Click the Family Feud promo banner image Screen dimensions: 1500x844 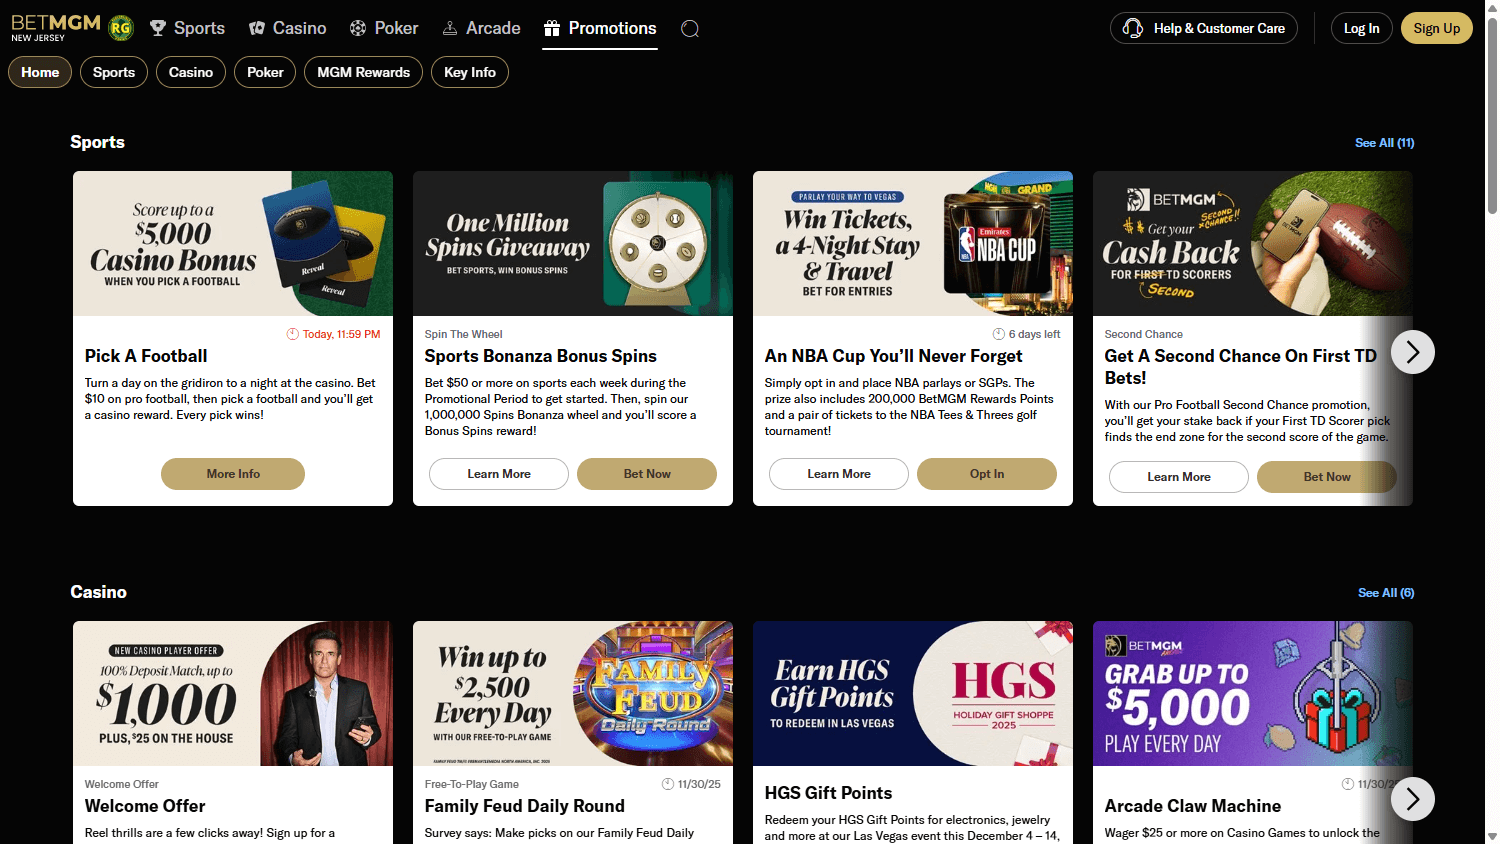572,693
